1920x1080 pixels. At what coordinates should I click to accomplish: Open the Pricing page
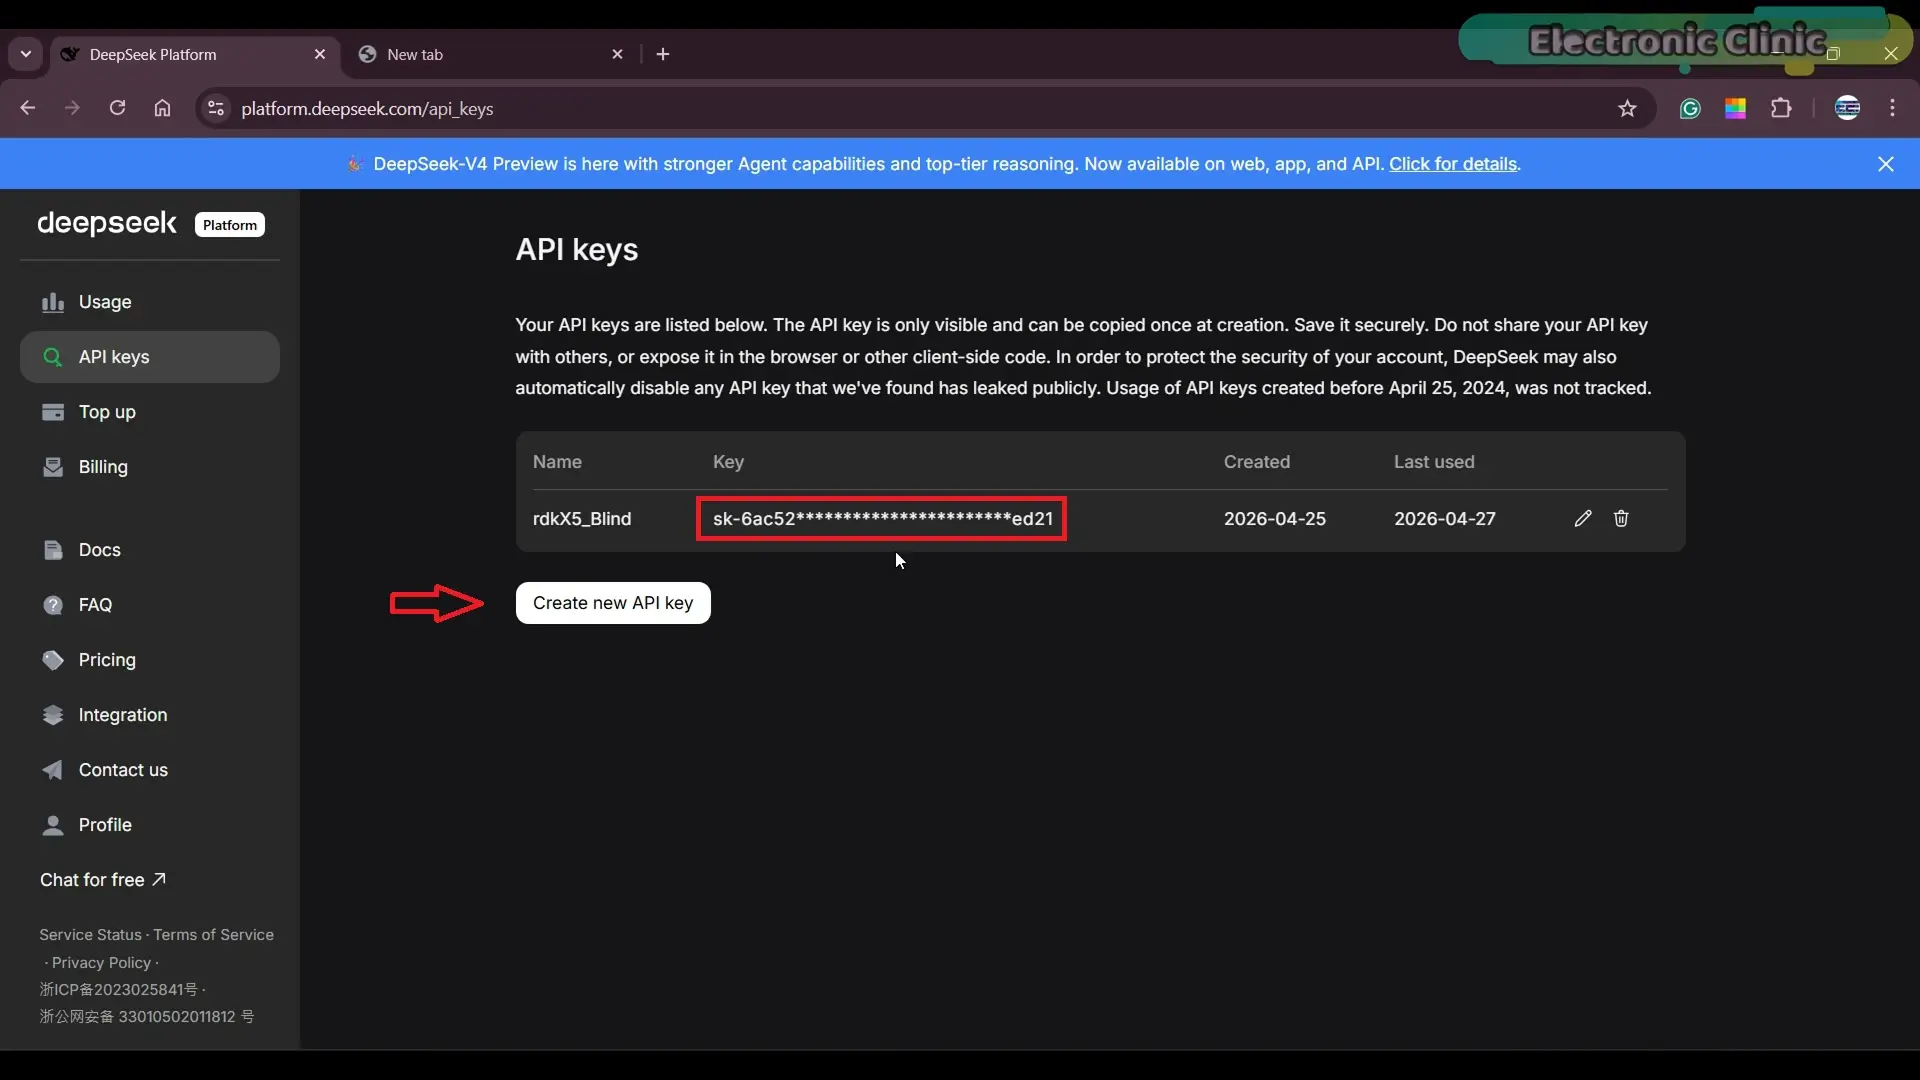pos(150,660)
